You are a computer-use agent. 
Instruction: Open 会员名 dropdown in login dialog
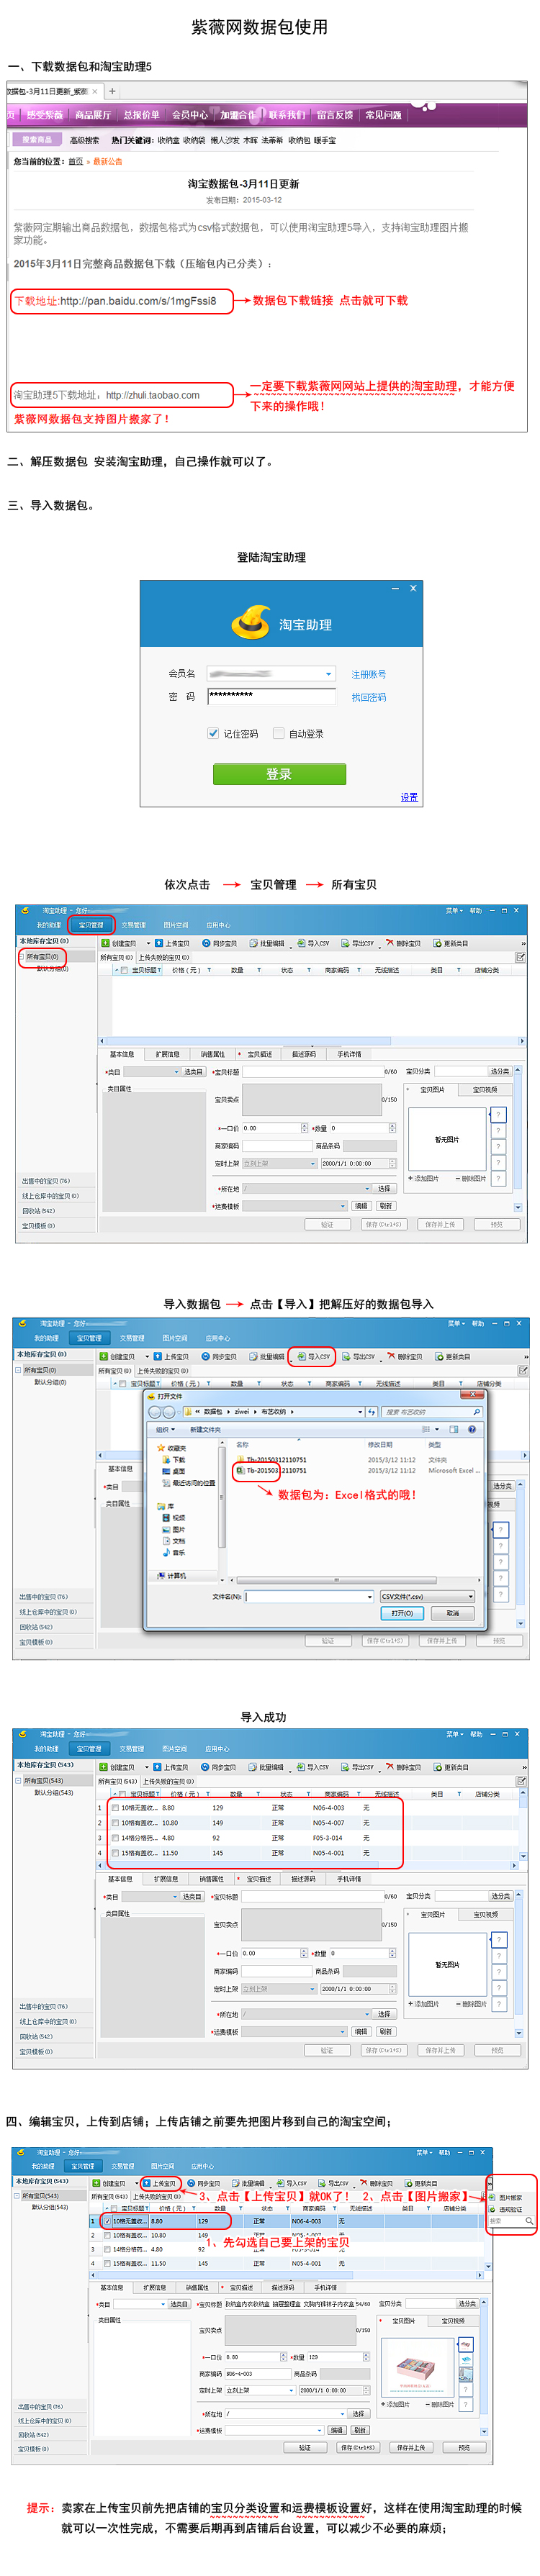329,674
